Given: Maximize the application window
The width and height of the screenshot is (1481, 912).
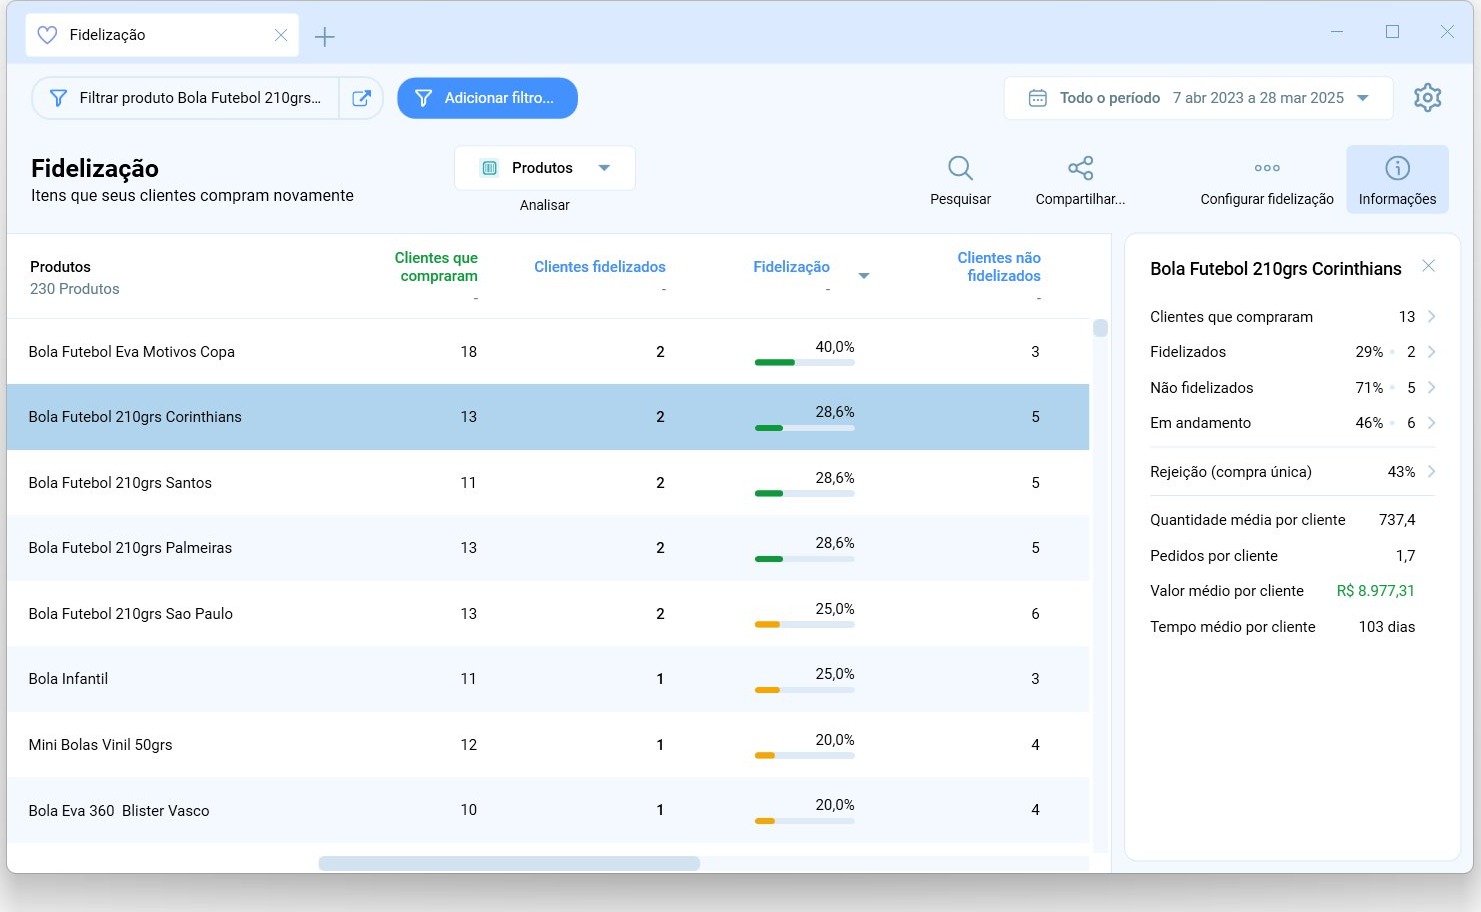Looking at the screenshot, I should (x=1392, y=32).
